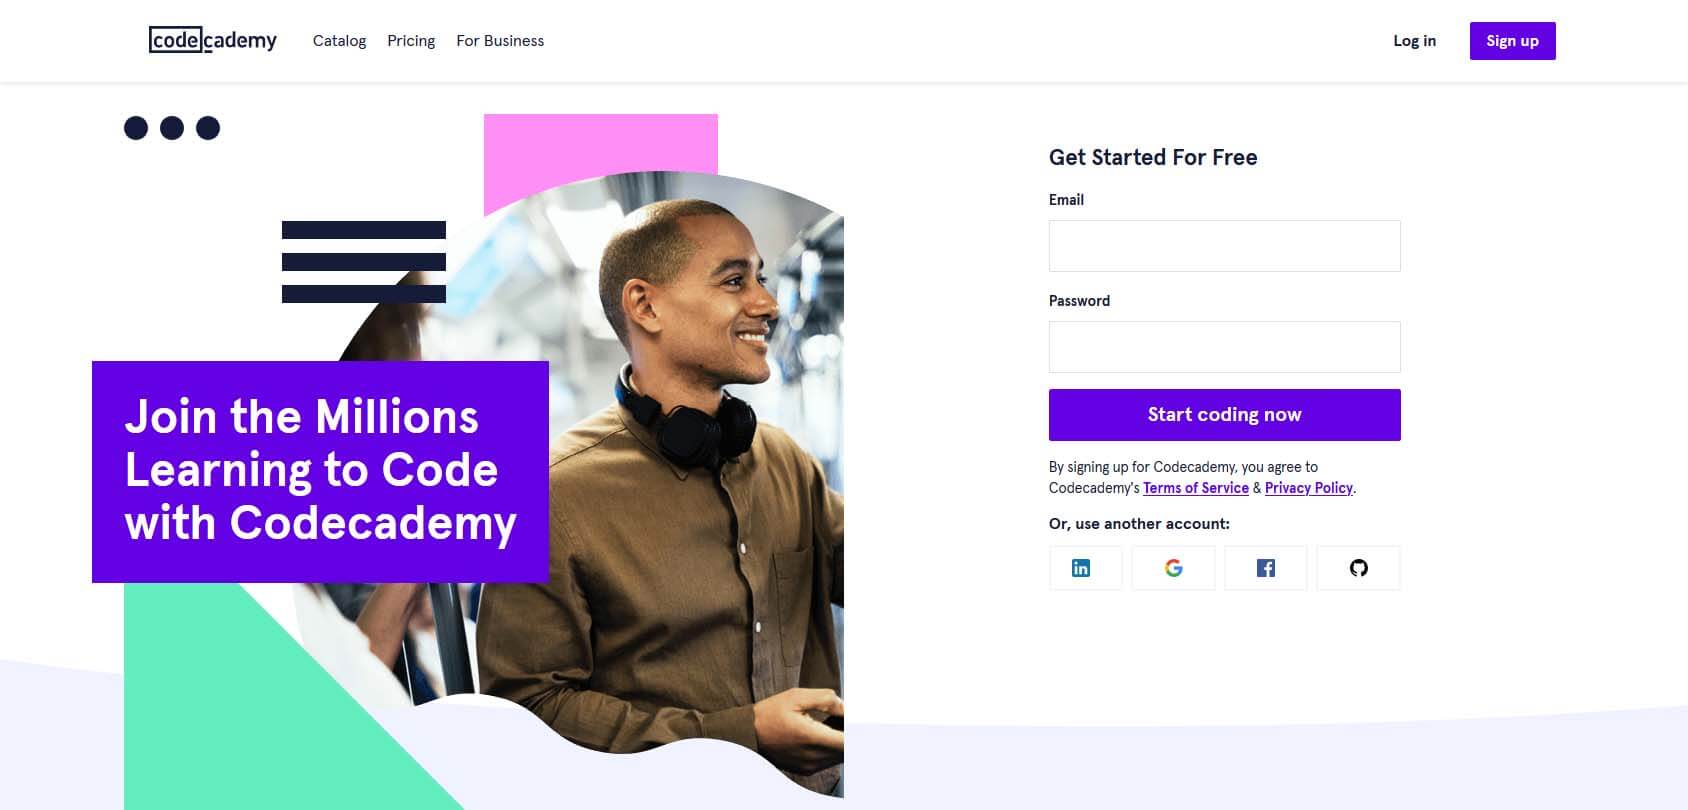This screenshot has height=810, width=1688.
Task: Navigate to the Pricing page
Action: point(411,41)
